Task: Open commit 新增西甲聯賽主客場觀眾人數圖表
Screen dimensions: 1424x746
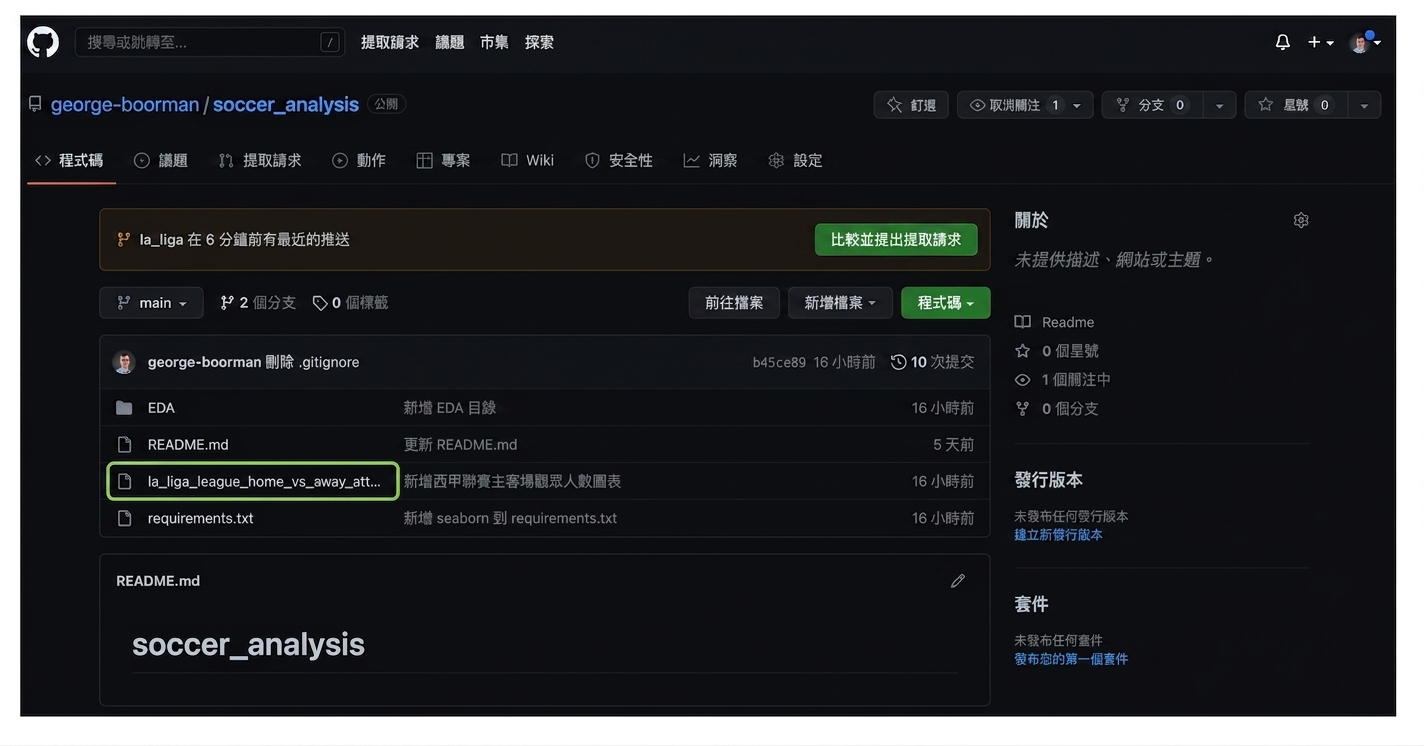Action: 512,482
